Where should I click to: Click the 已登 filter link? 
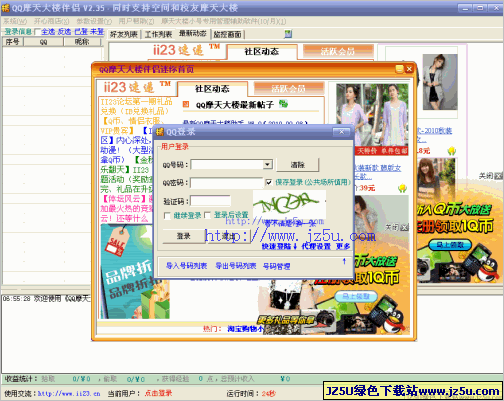81,32
